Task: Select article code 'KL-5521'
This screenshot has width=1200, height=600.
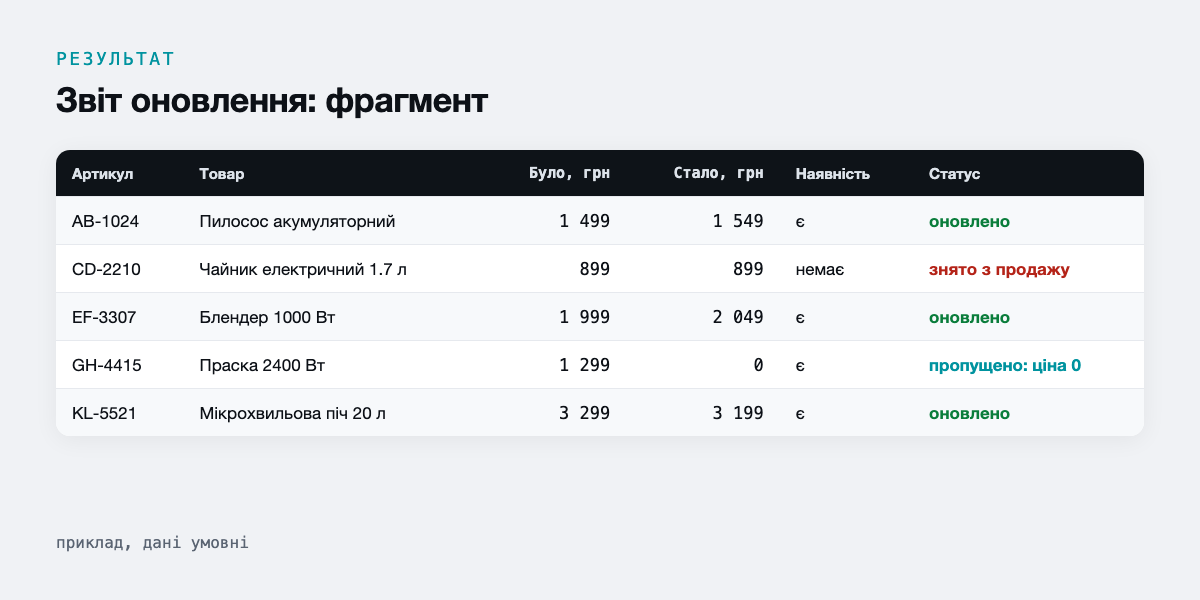Action: click(x=105, y=413)
